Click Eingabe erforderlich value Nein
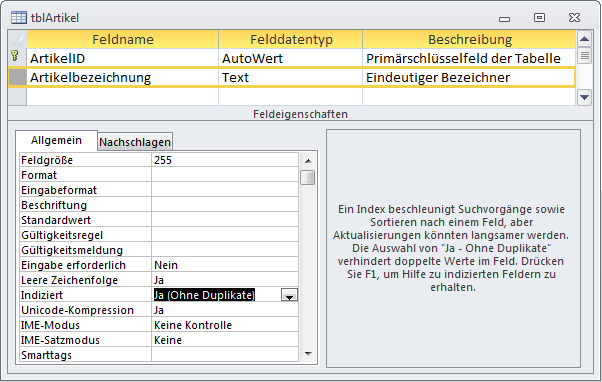Viewport: 602px width, 382px height. pos(225,265)
